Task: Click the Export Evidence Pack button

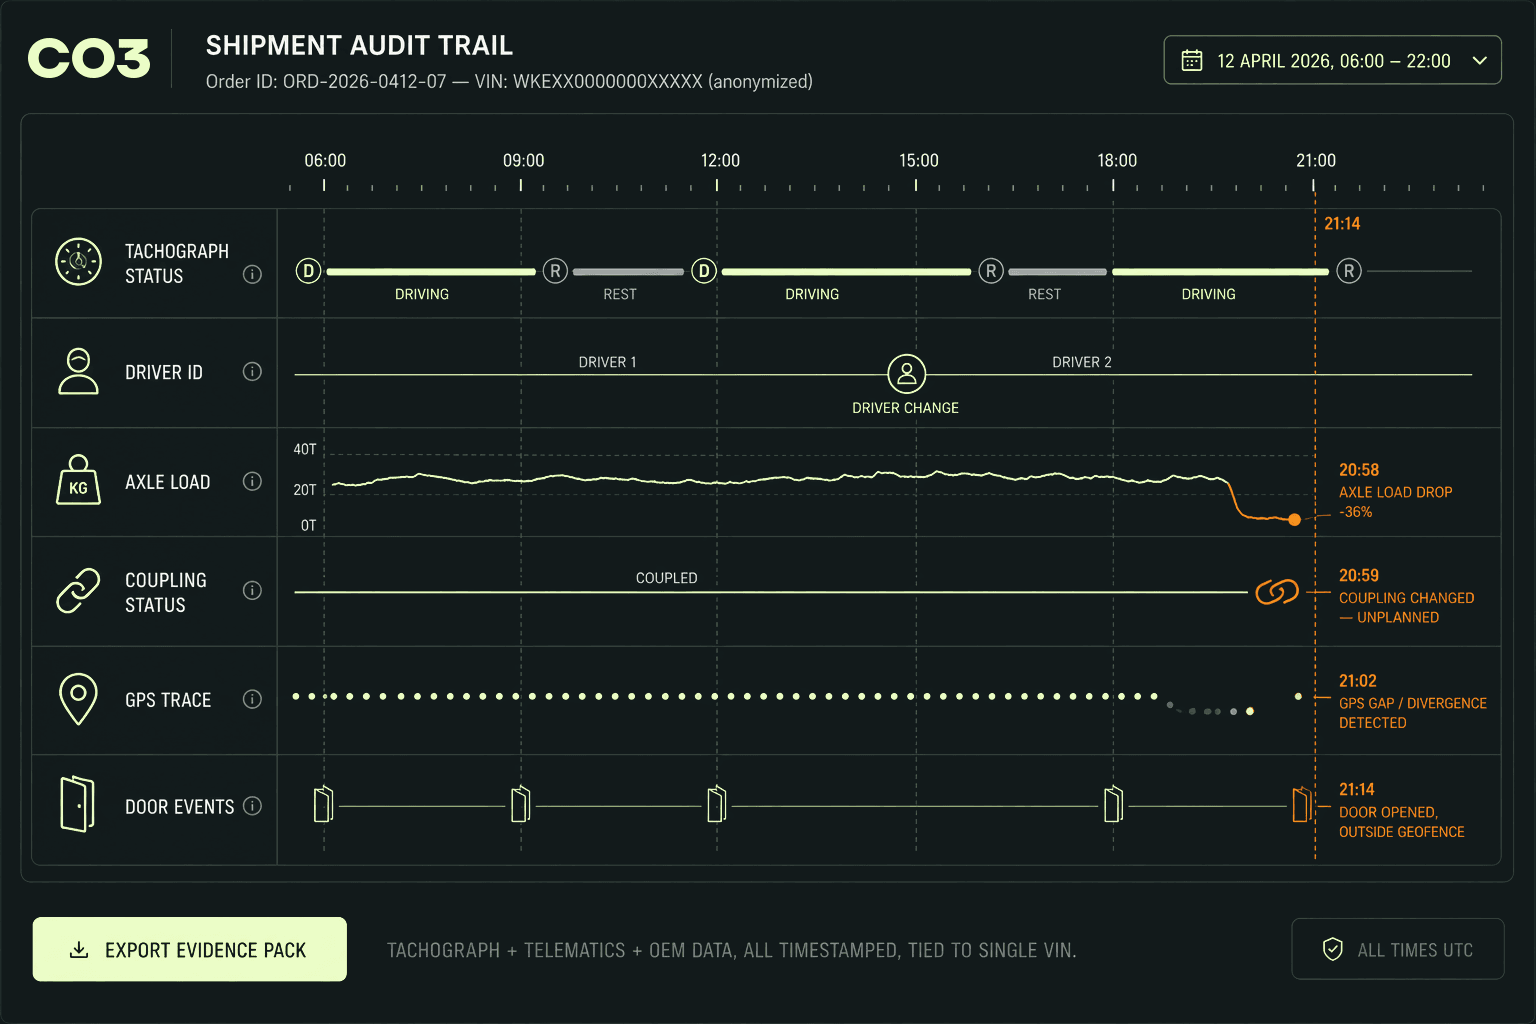Action: coord(189,949)
